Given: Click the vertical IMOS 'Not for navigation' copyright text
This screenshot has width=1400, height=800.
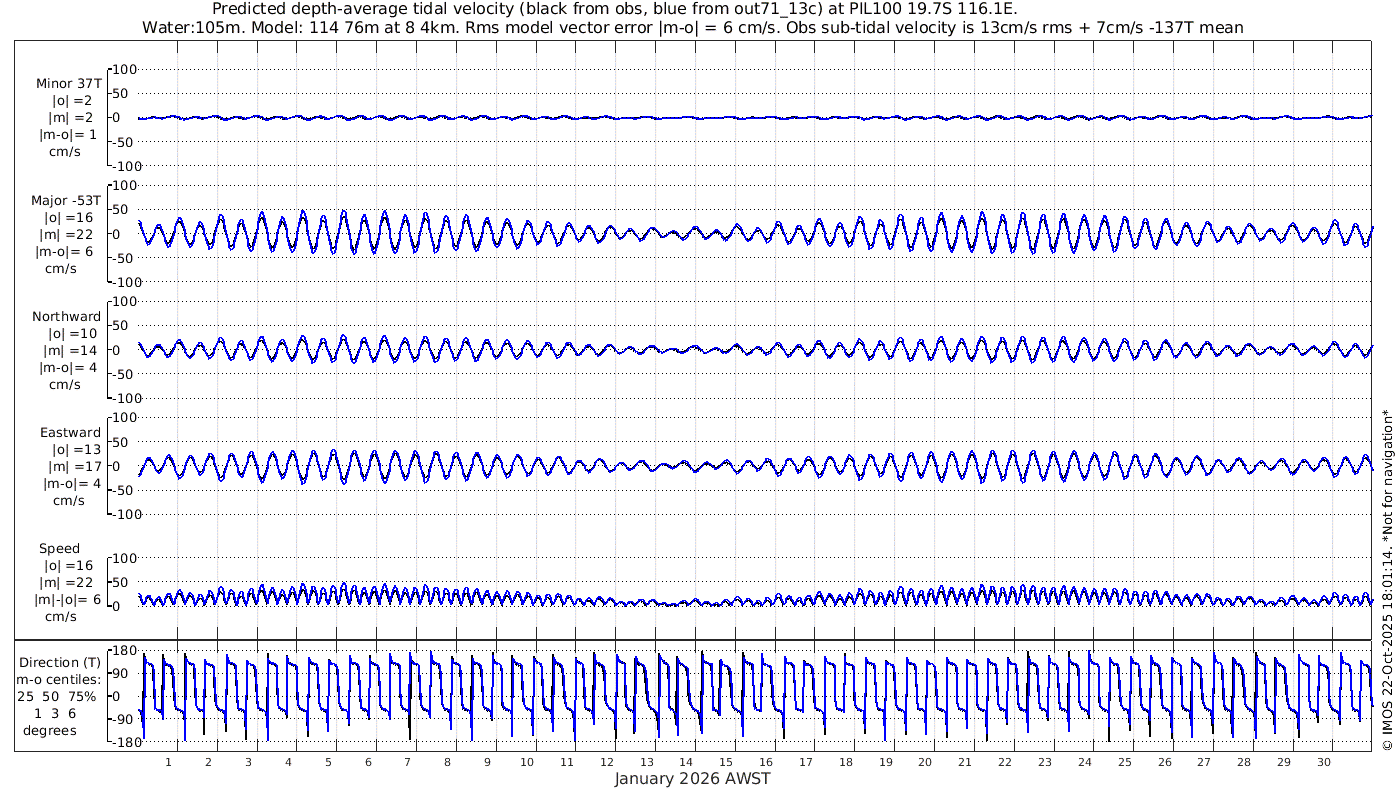Looking at the screenshot, I should pos(1387,580).
